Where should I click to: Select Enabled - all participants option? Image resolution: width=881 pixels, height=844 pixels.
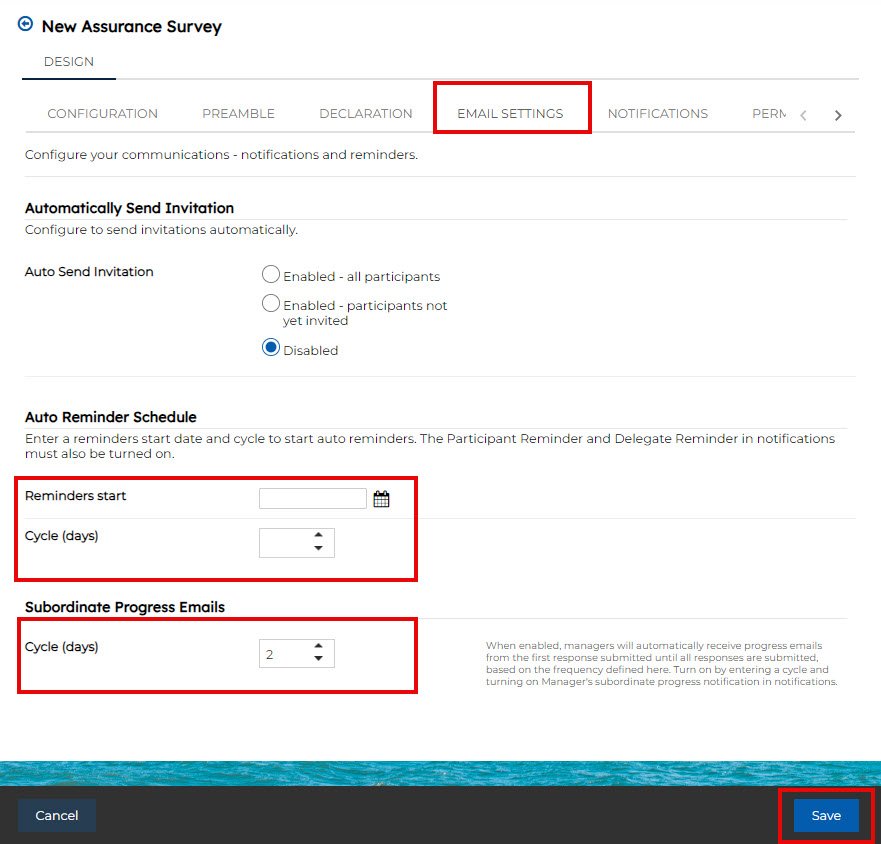(x=270, y=275)
